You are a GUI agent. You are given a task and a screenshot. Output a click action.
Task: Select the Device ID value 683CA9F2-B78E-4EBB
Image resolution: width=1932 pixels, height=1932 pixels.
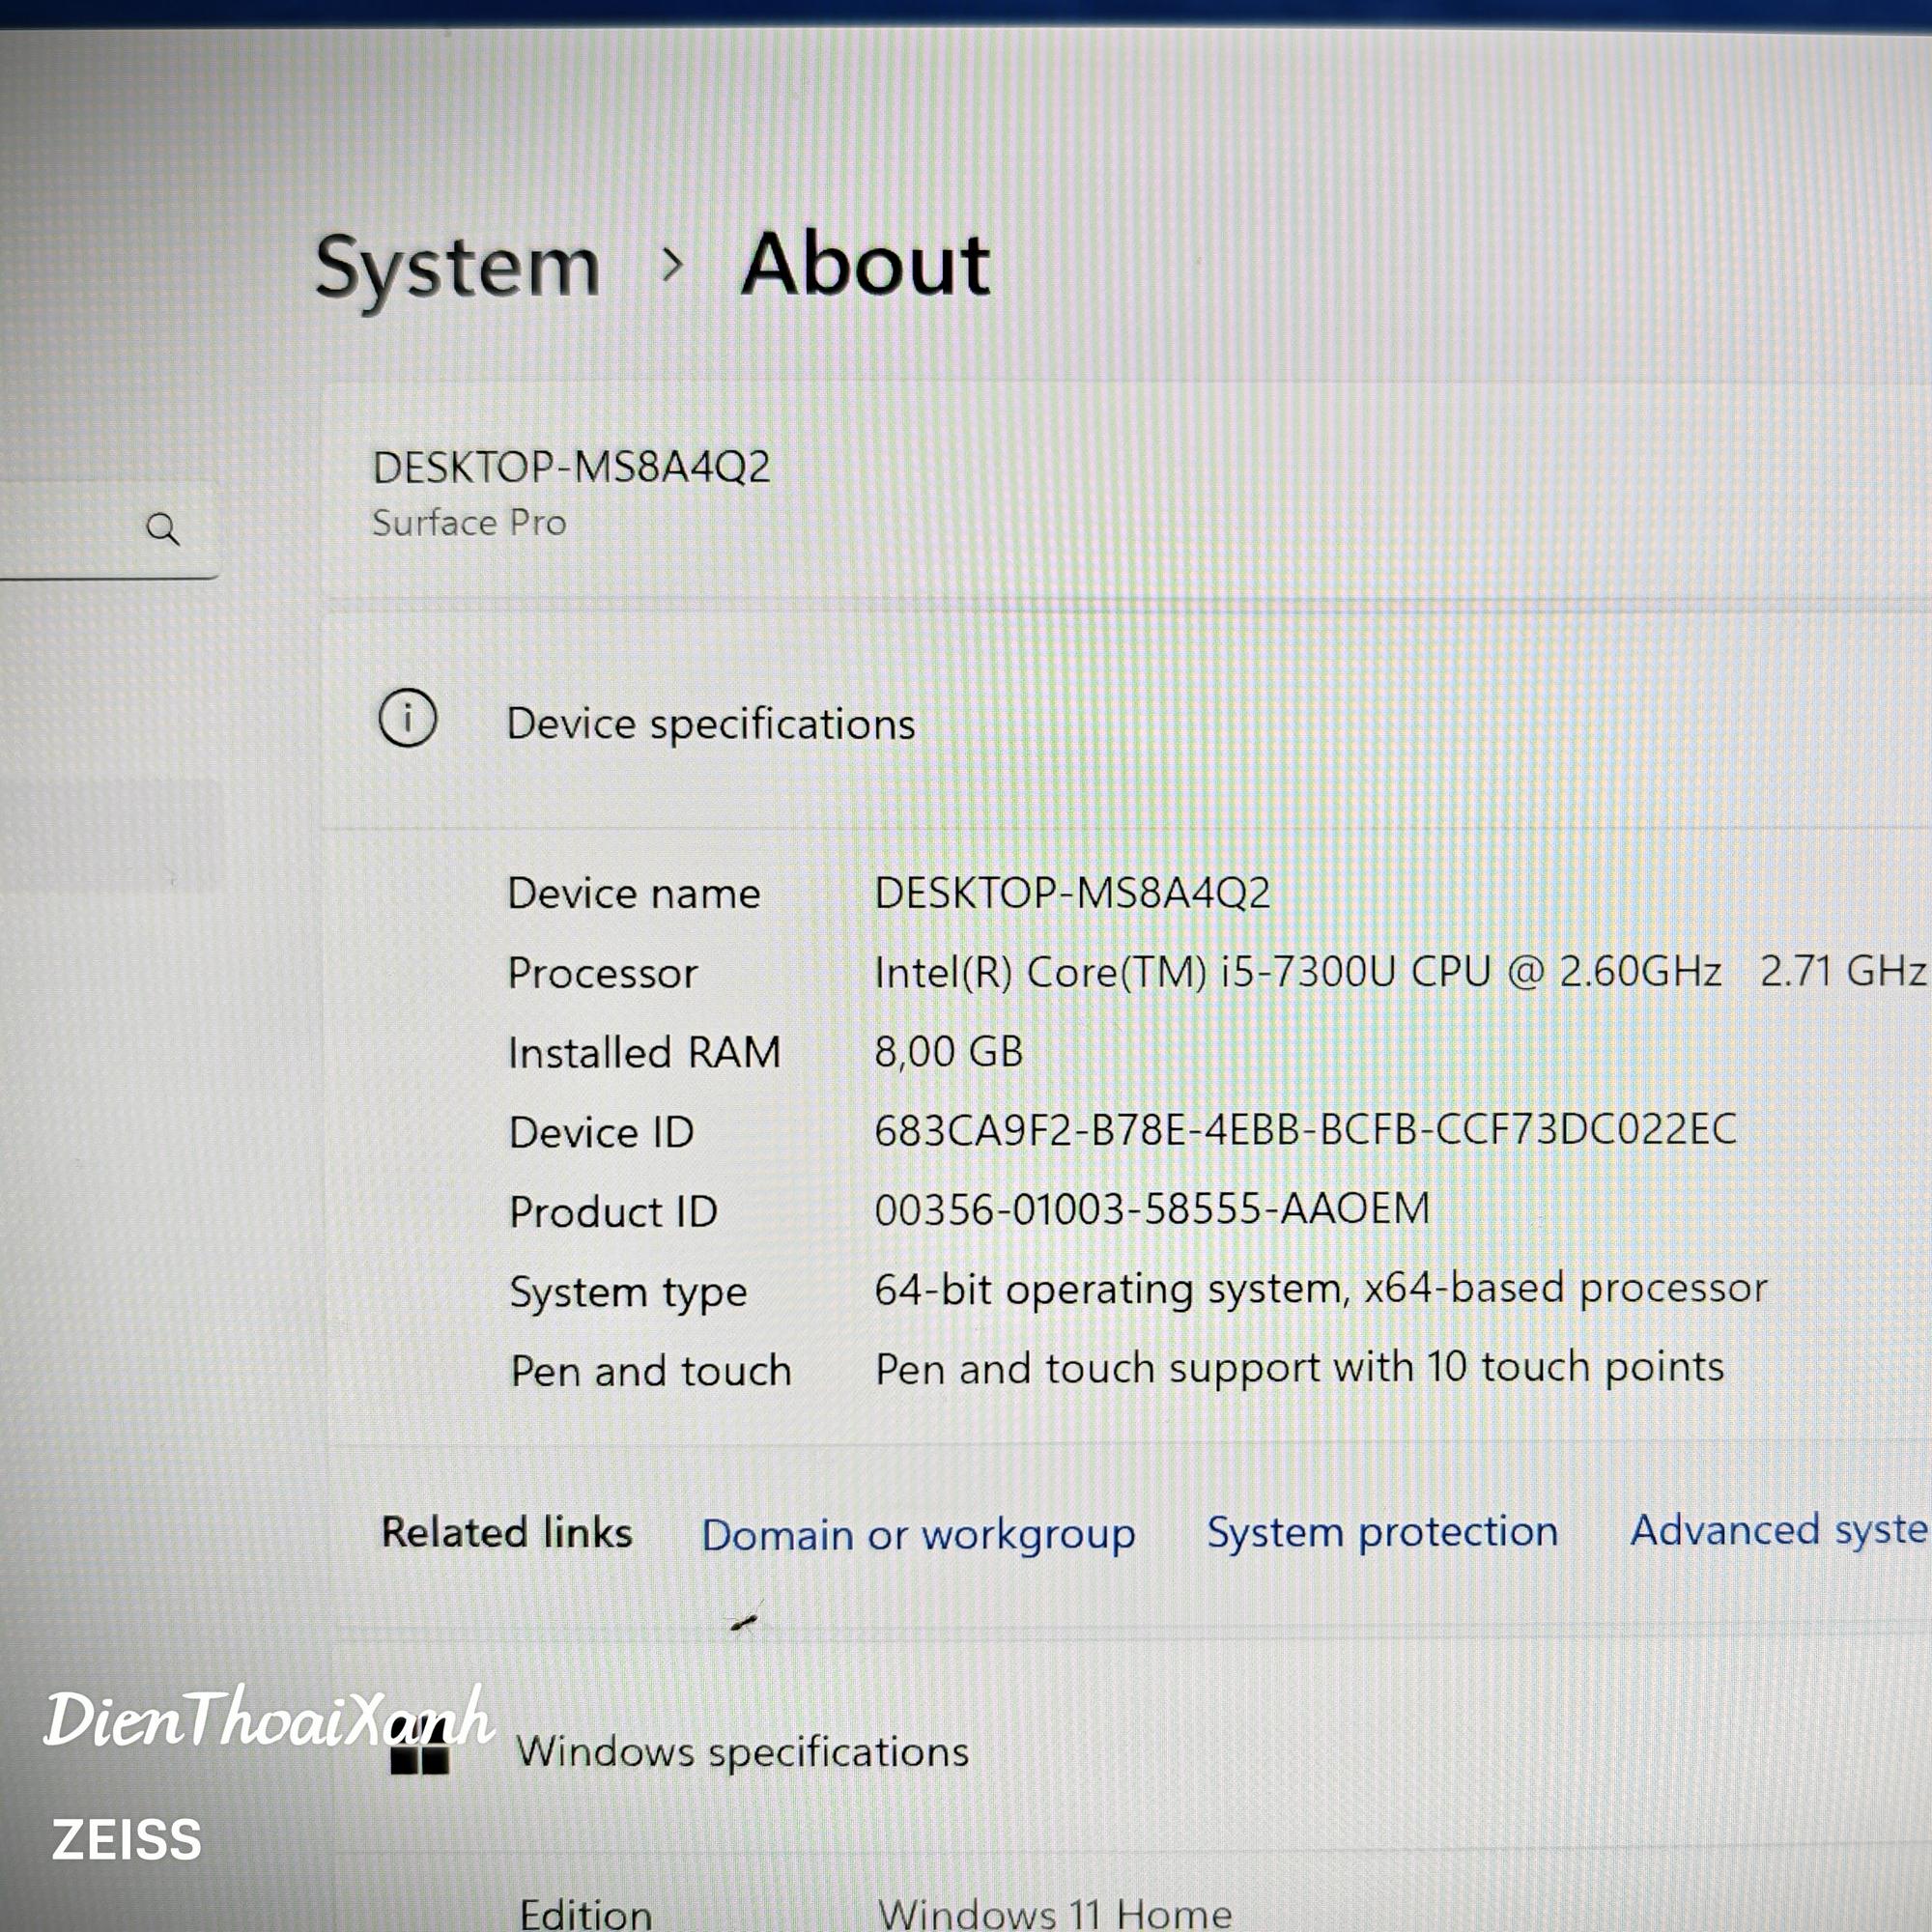pos(1305,1130)
